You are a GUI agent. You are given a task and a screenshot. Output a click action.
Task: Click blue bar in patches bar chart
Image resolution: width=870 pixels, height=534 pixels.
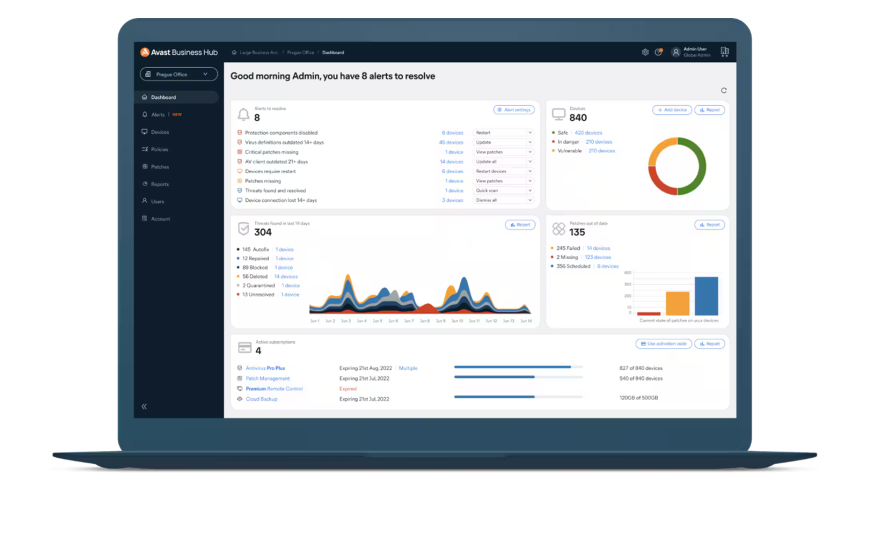(706, 296)
